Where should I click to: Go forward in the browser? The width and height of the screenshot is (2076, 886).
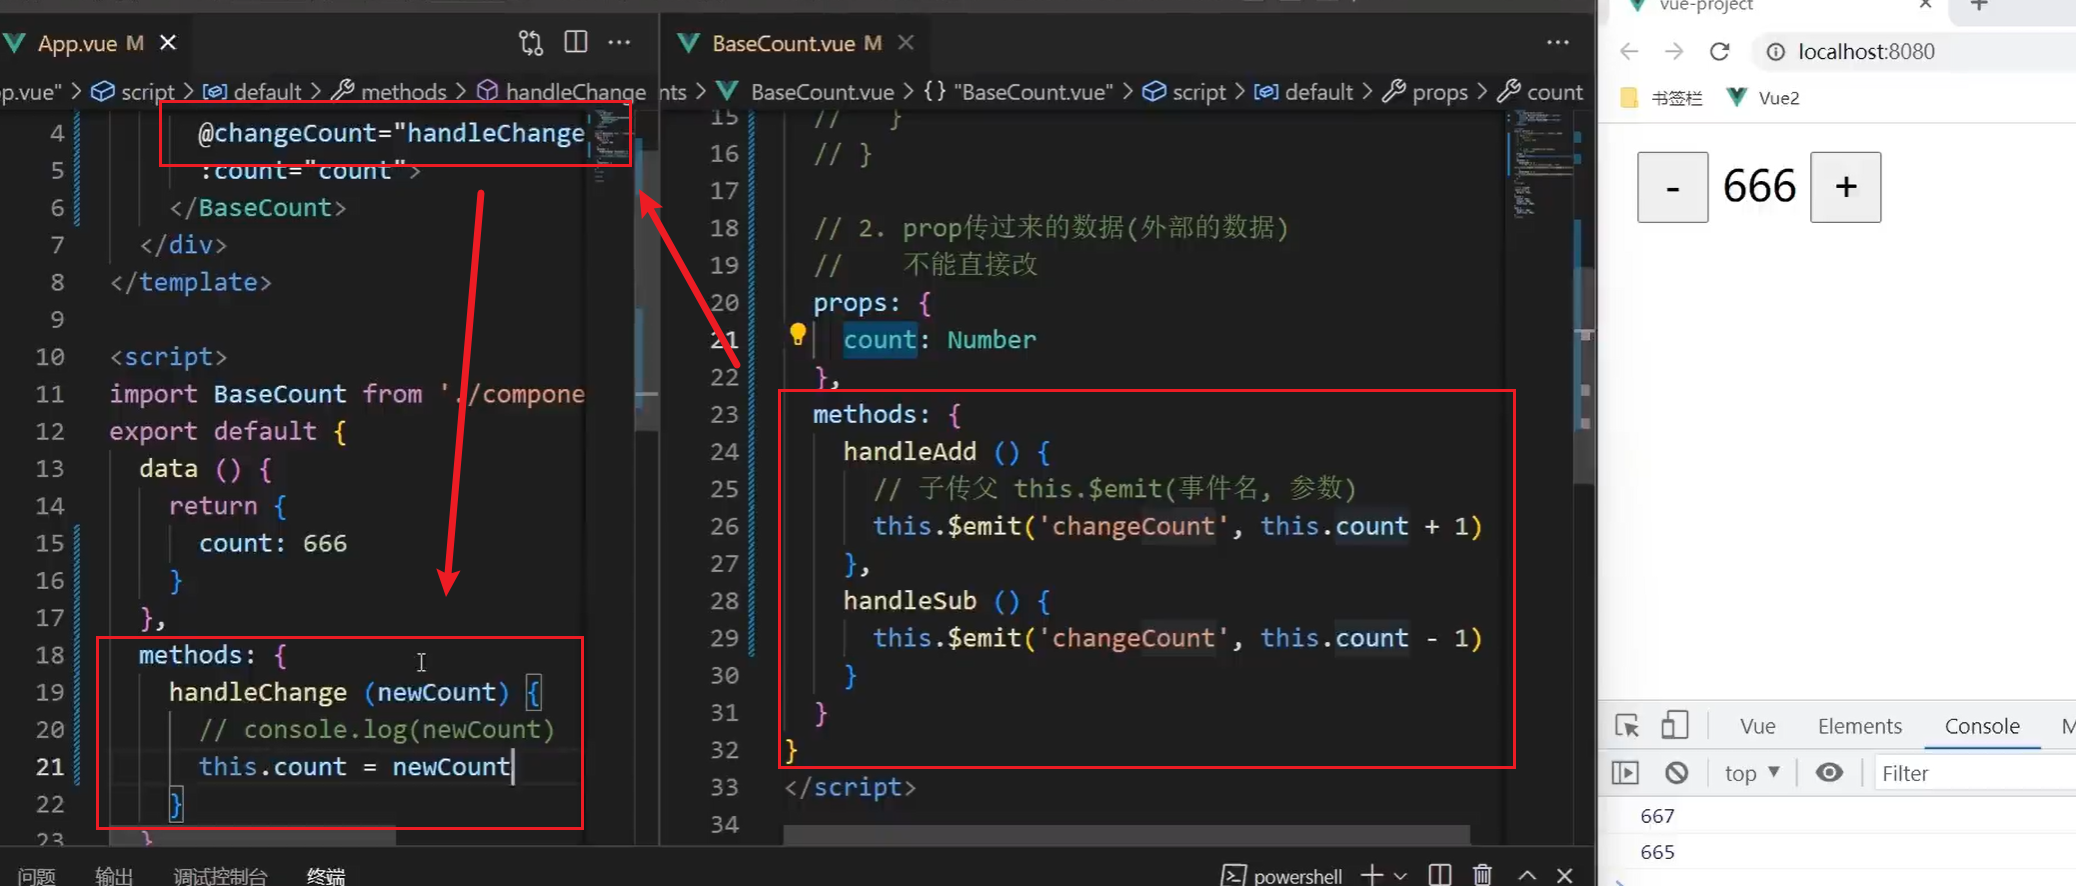[1674, 52]
